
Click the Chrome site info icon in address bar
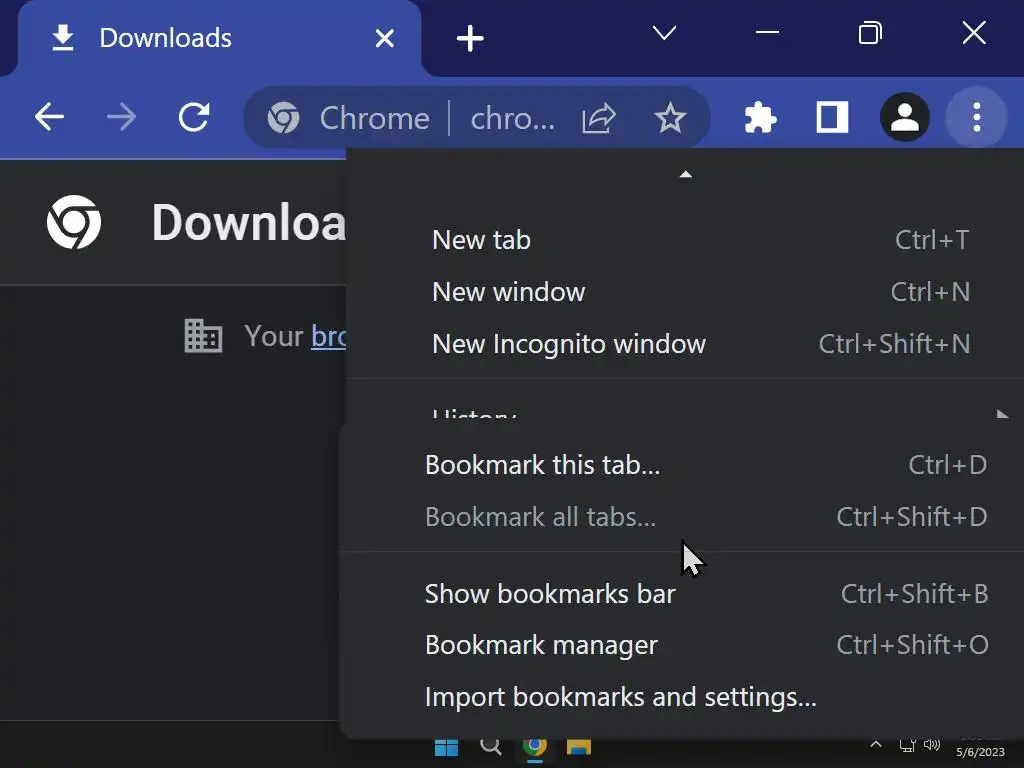coord(283,118)
